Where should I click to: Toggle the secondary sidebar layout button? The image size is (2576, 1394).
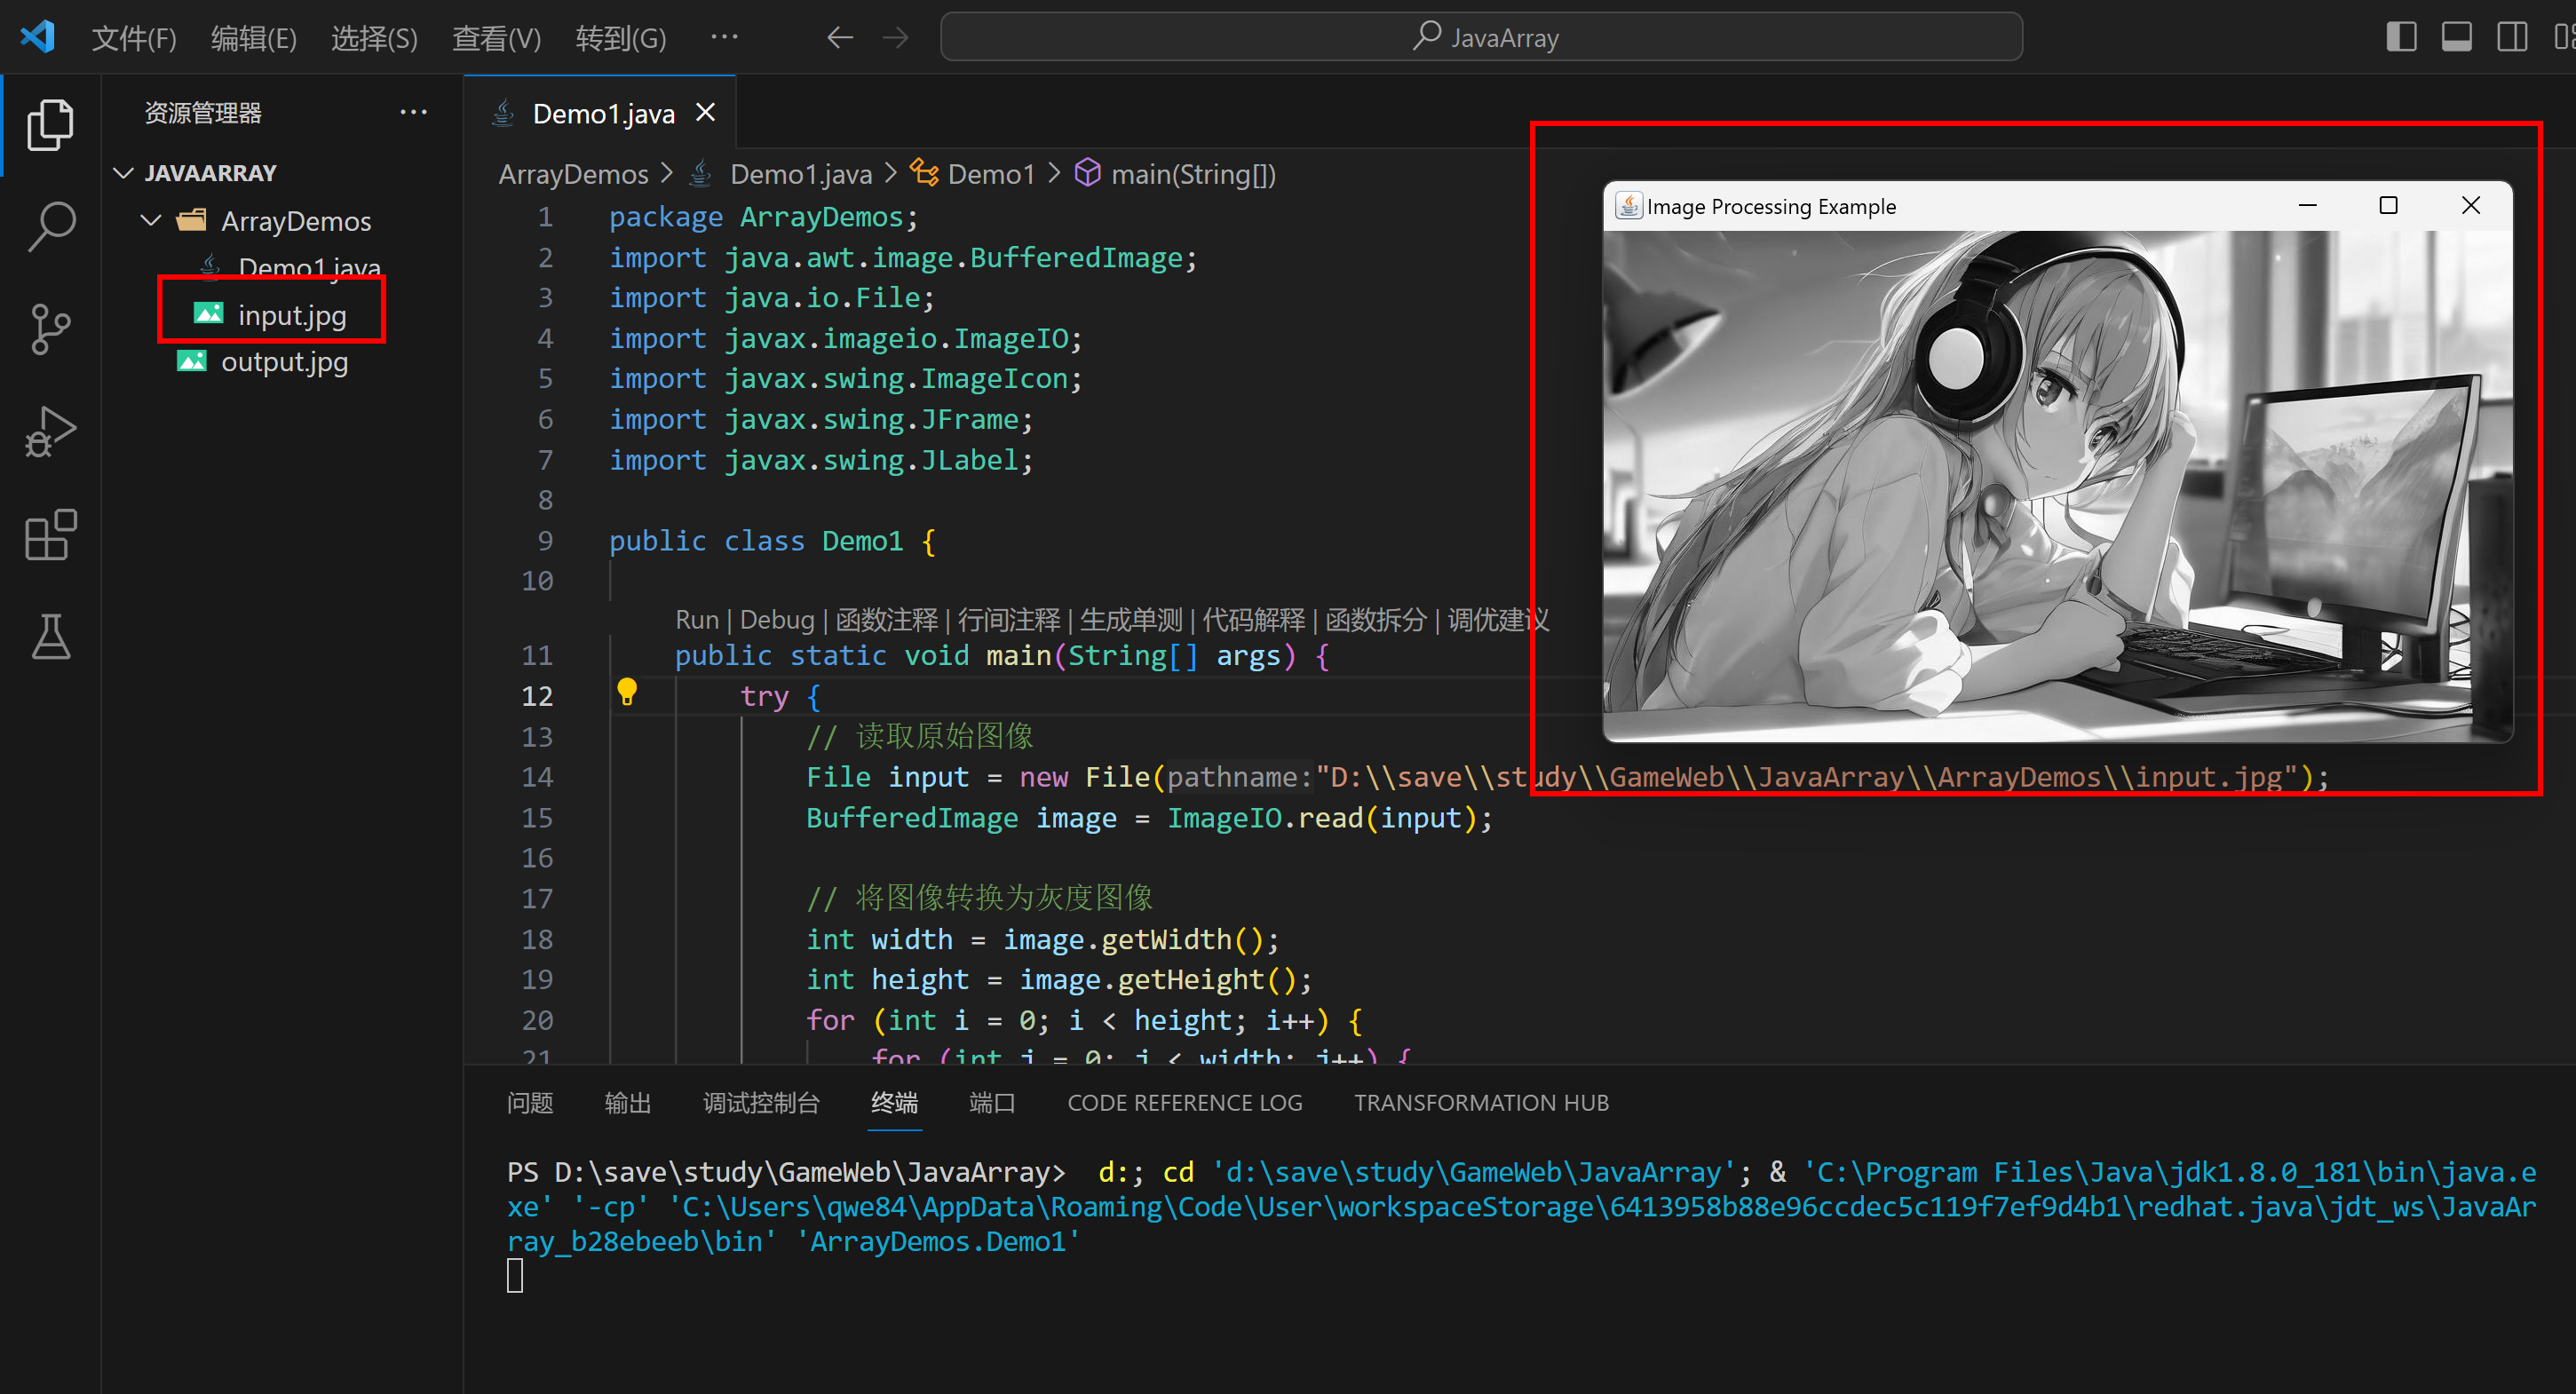[x=2511, y=38]
